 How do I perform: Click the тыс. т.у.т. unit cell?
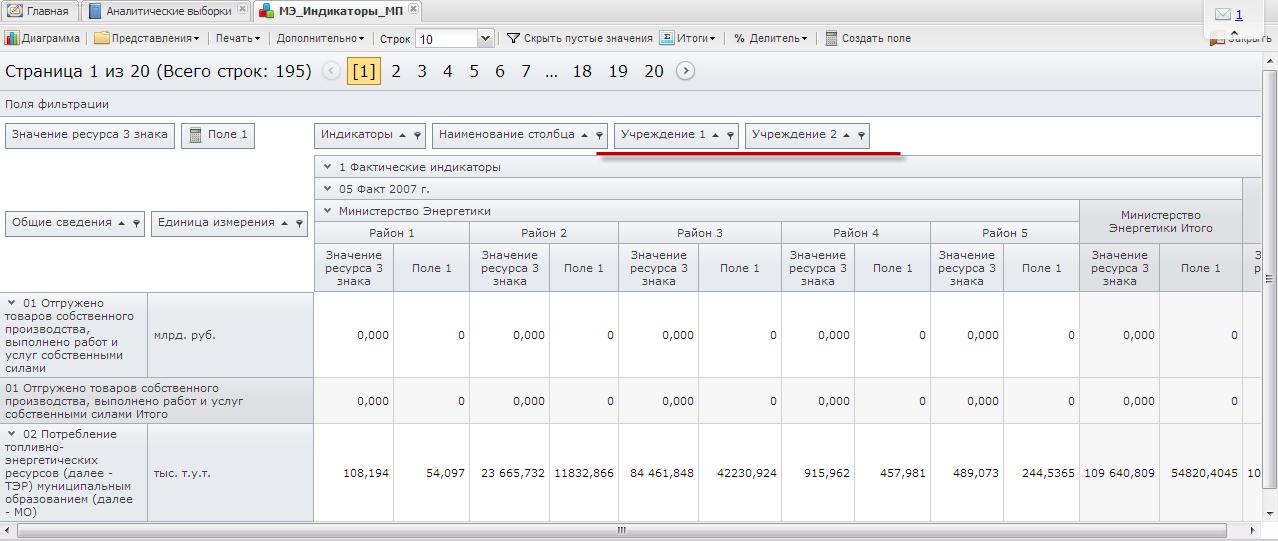tap(230, 473)
